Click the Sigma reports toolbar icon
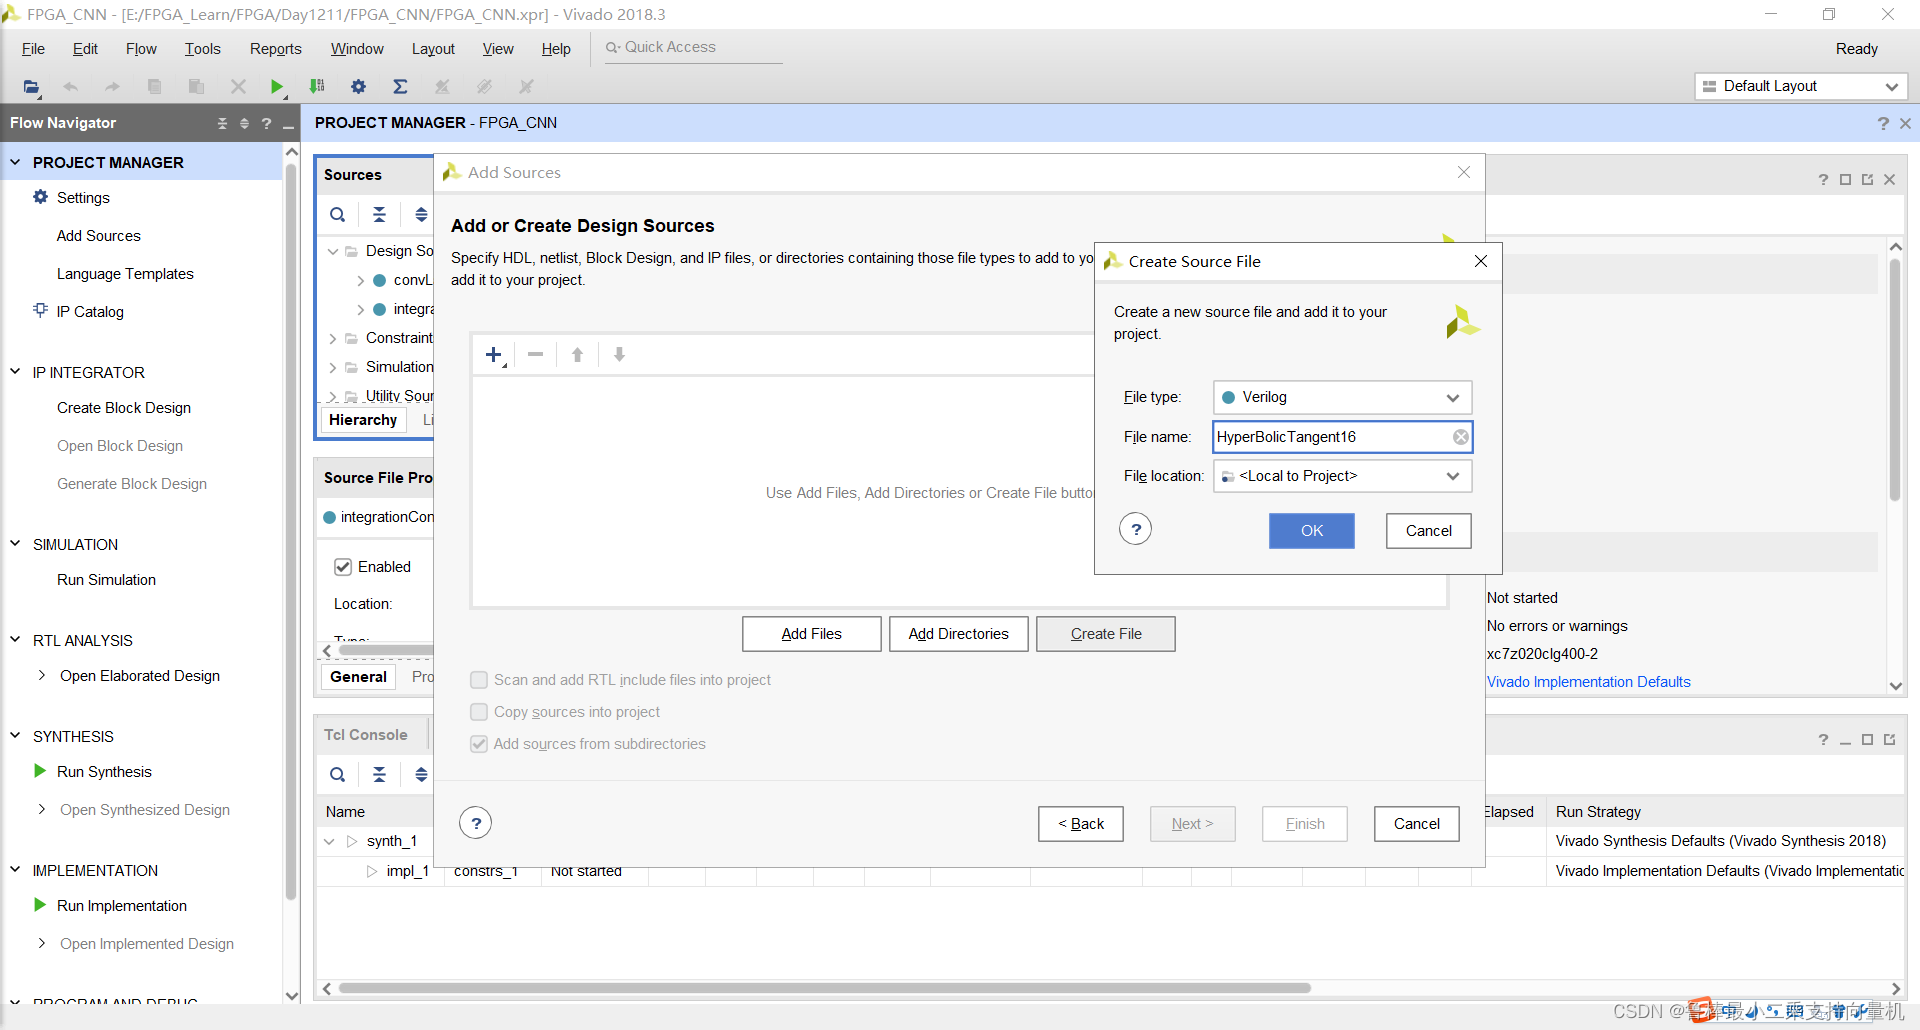The width and height of the screenshot is (1920, 1030). coord(400,87)
